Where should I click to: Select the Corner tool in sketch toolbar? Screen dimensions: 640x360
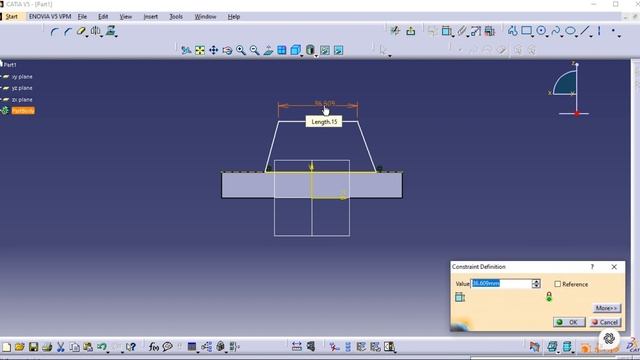[x=55, y=31]
